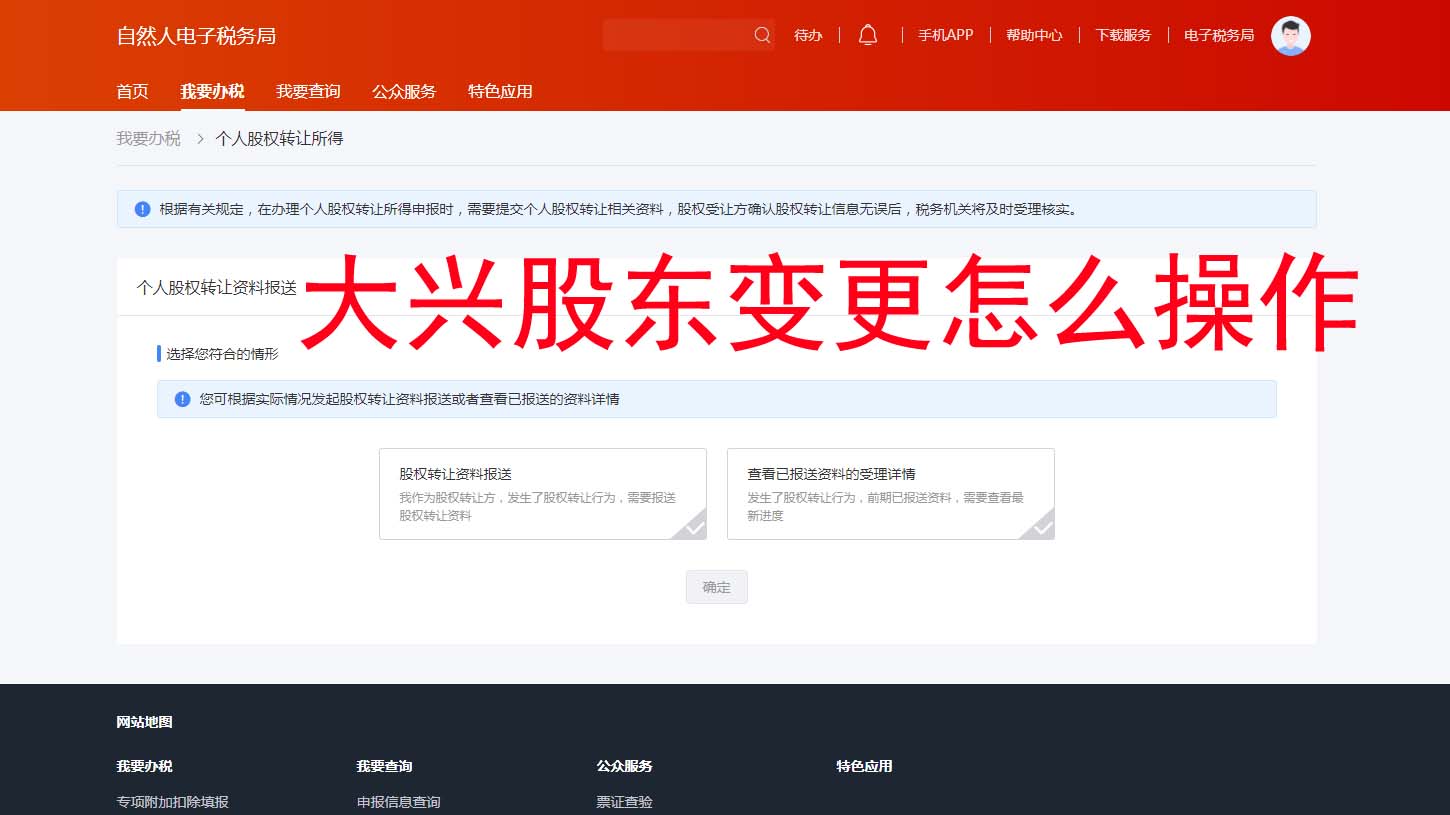Image resolution: width=1450 pixels, height=815 pixels.
Task: Click the search magnifier icon
Action: (x=762, y=34)
